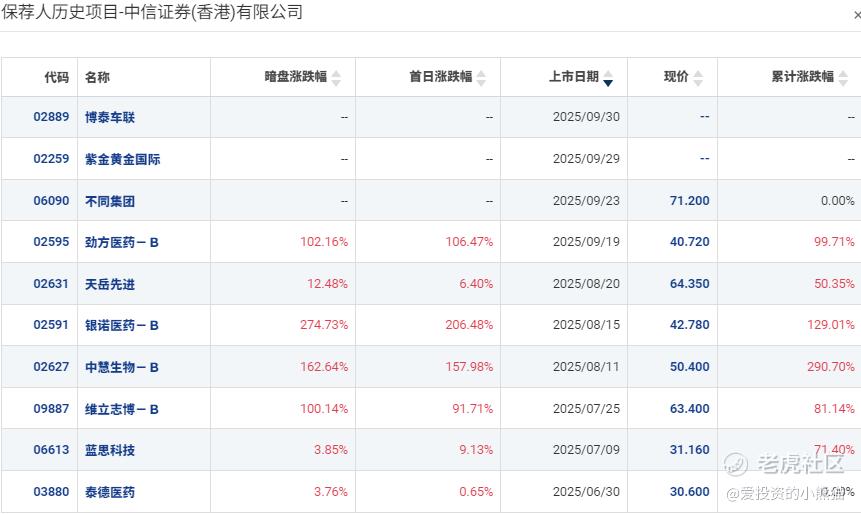Screen dimensions: 861x514
Task: Select the 129.01% cumulative gain cell
Action: (831, 325)
